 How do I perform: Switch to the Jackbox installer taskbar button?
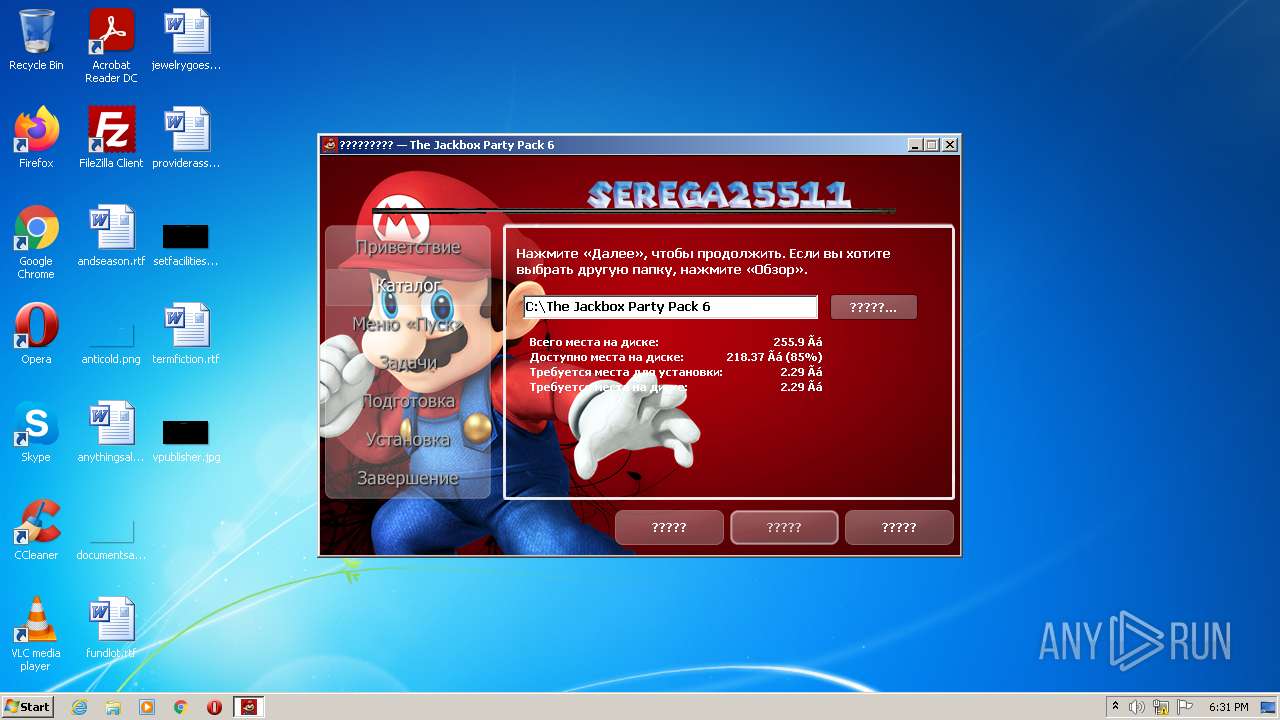point(249,707)
